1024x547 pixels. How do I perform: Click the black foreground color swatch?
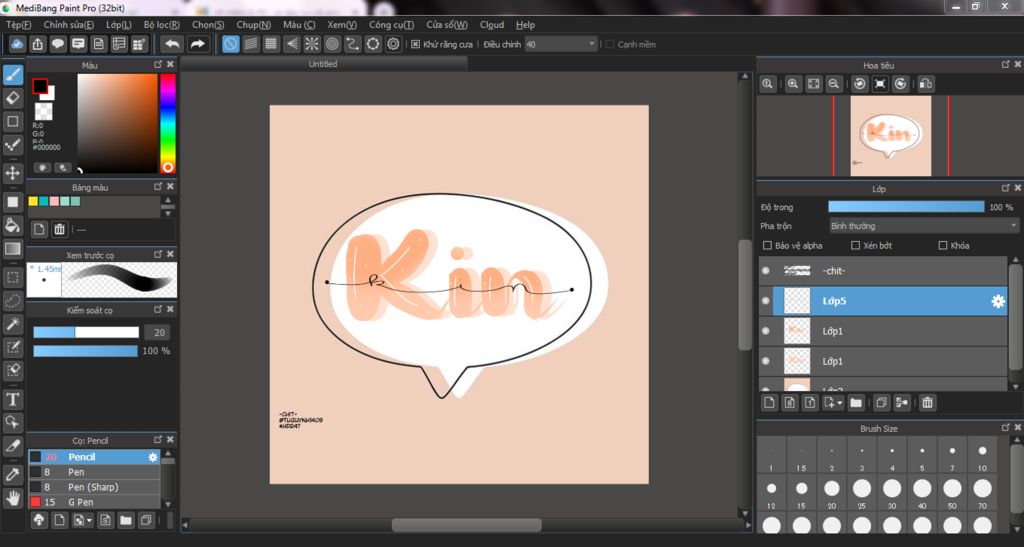(x=40, y=86)
